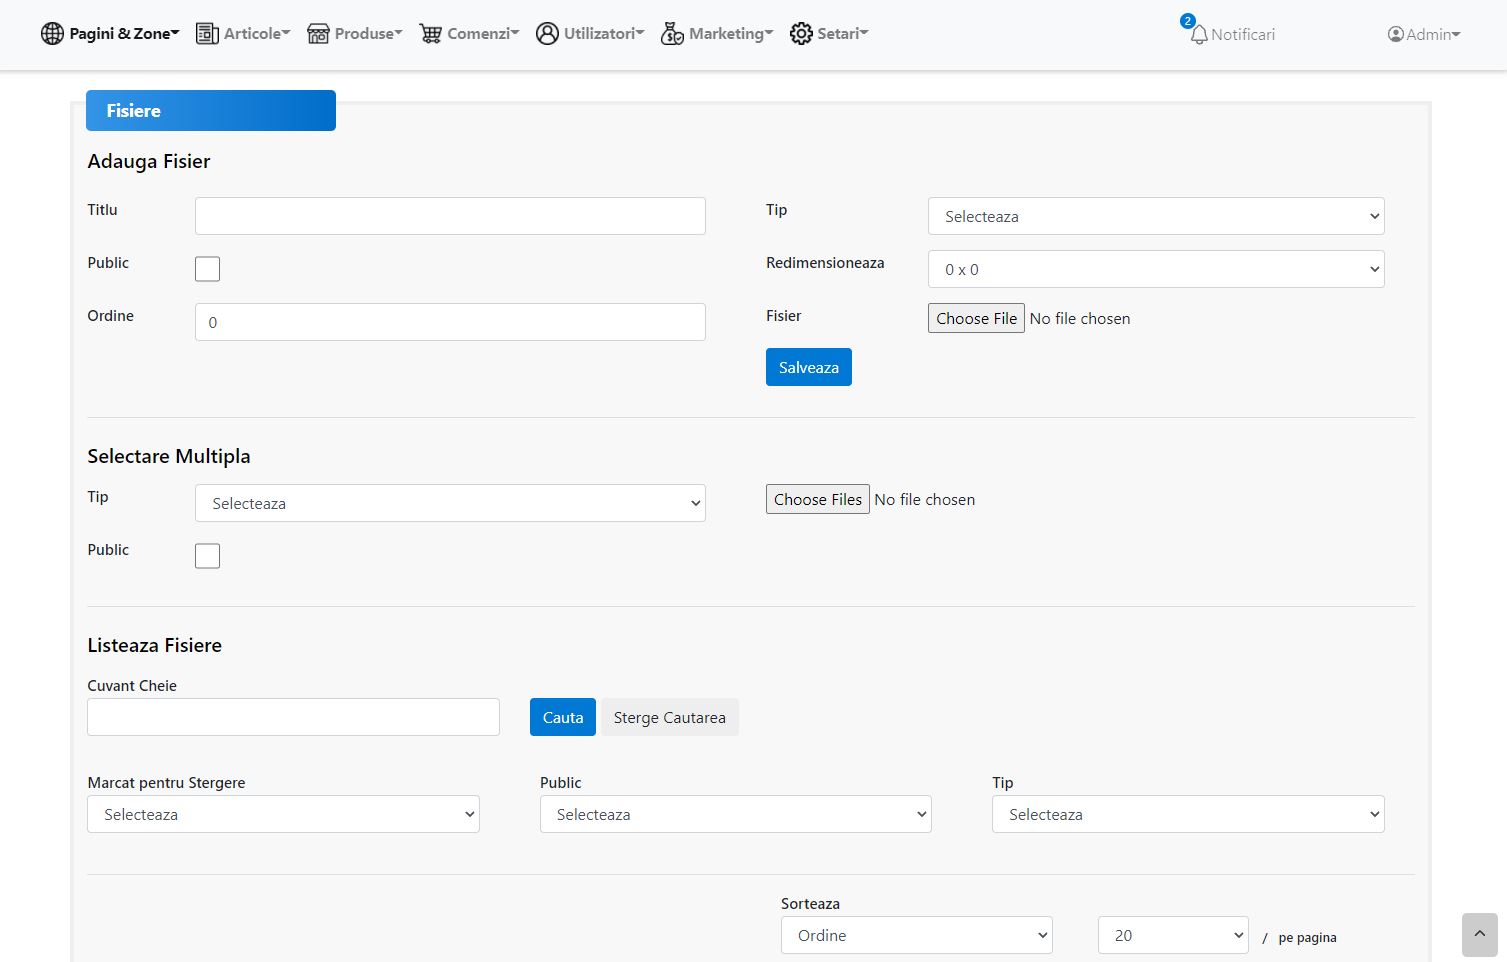Open the 20 per pagina dropdown

(x=1173, y=935)
